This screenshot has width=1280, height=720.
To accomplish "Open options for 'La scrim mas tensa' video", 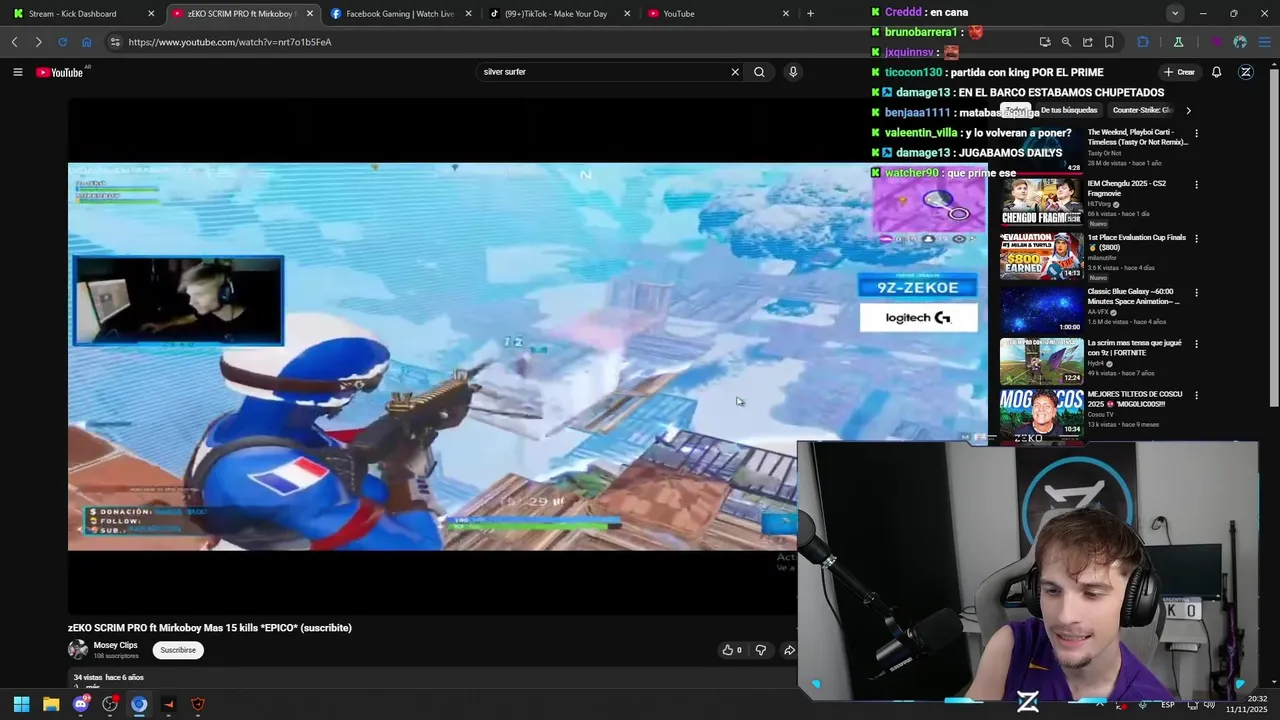I will click(x=1196, y=344).
